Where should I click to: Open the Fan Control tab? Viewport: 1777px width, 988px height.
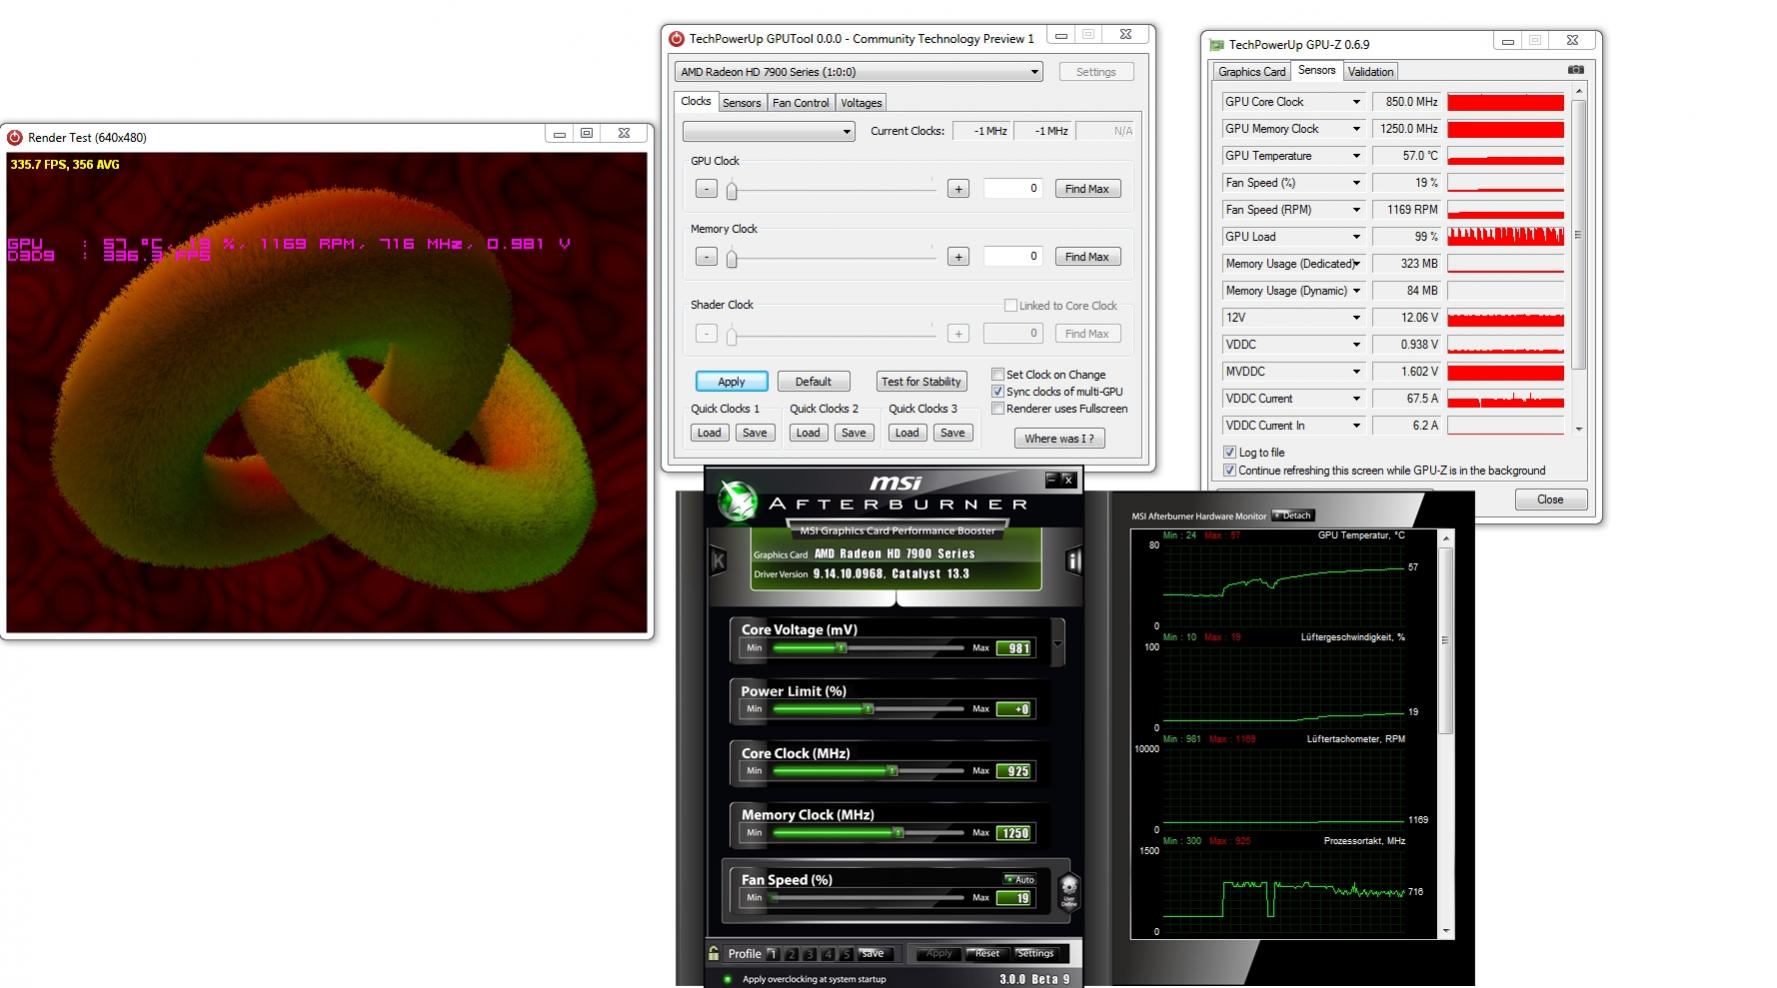pos(801,103)
